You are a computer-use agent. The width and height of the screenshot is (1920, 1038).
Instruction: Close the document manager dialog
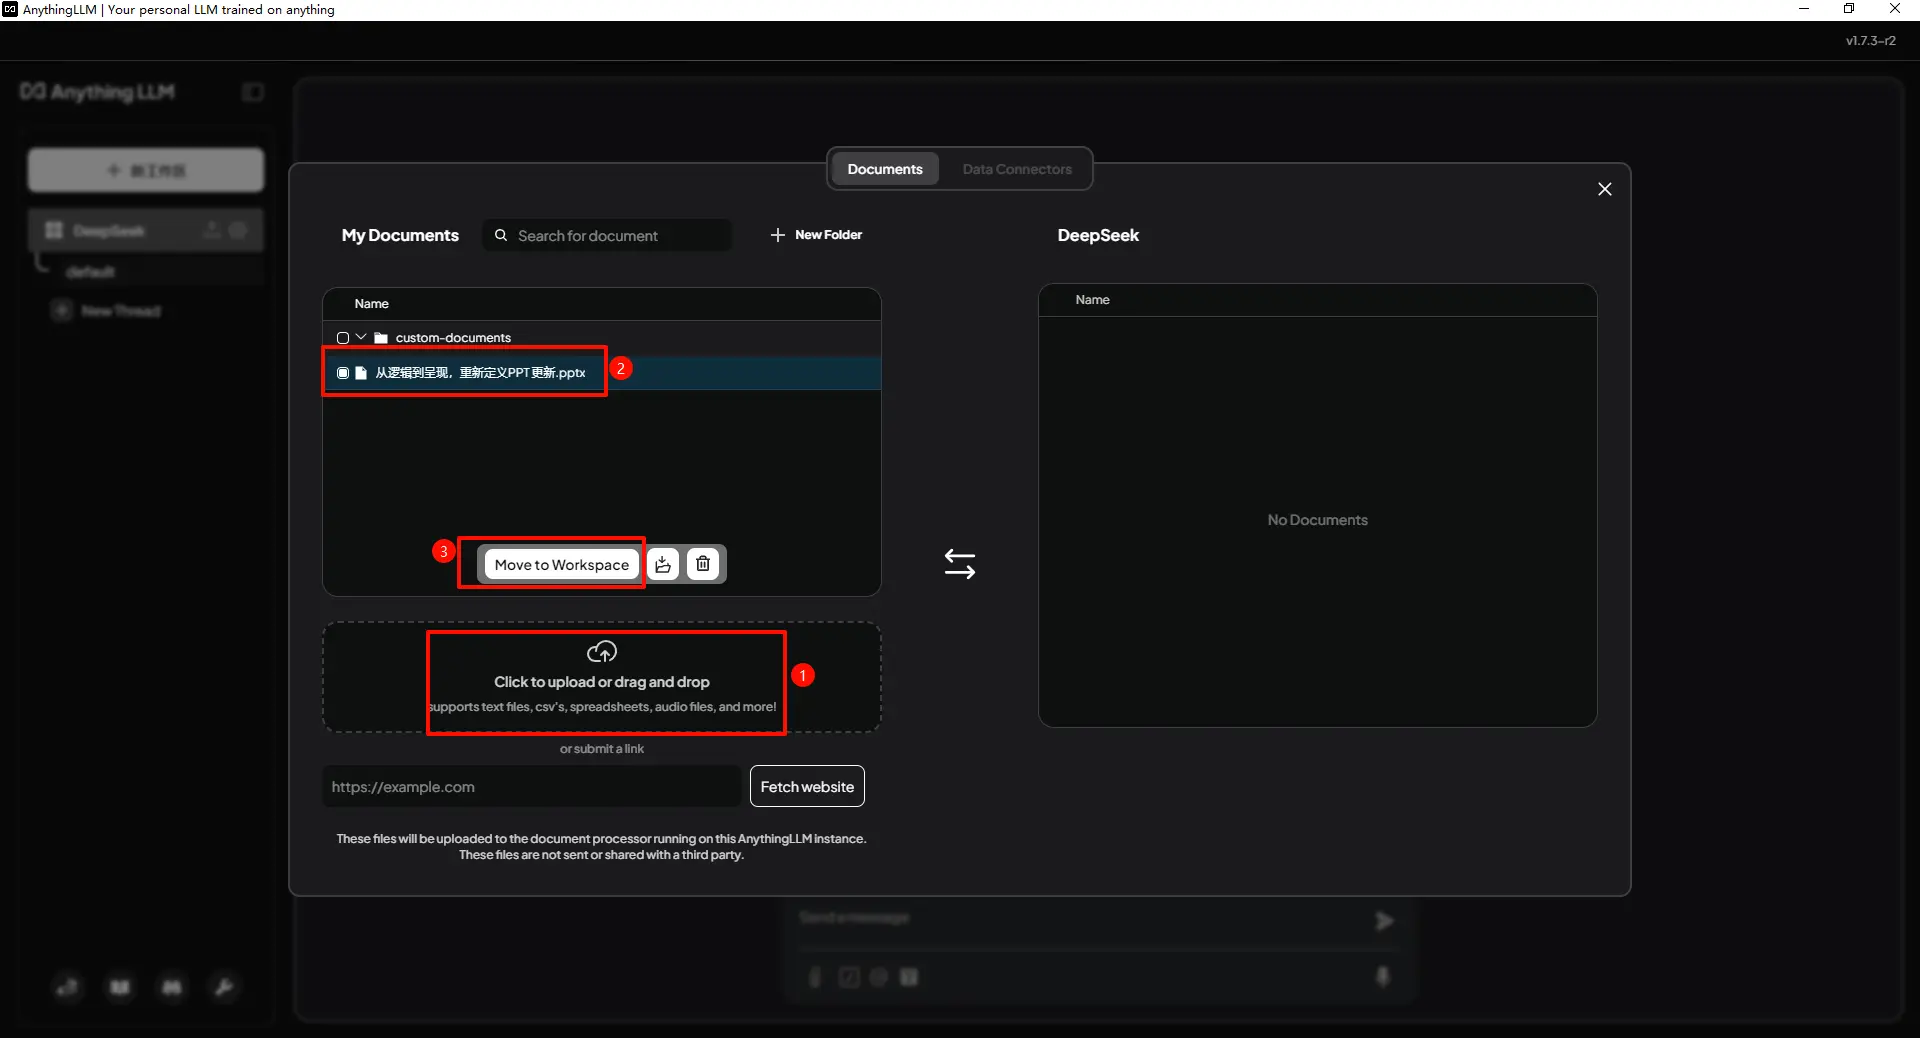point(1605,189)
